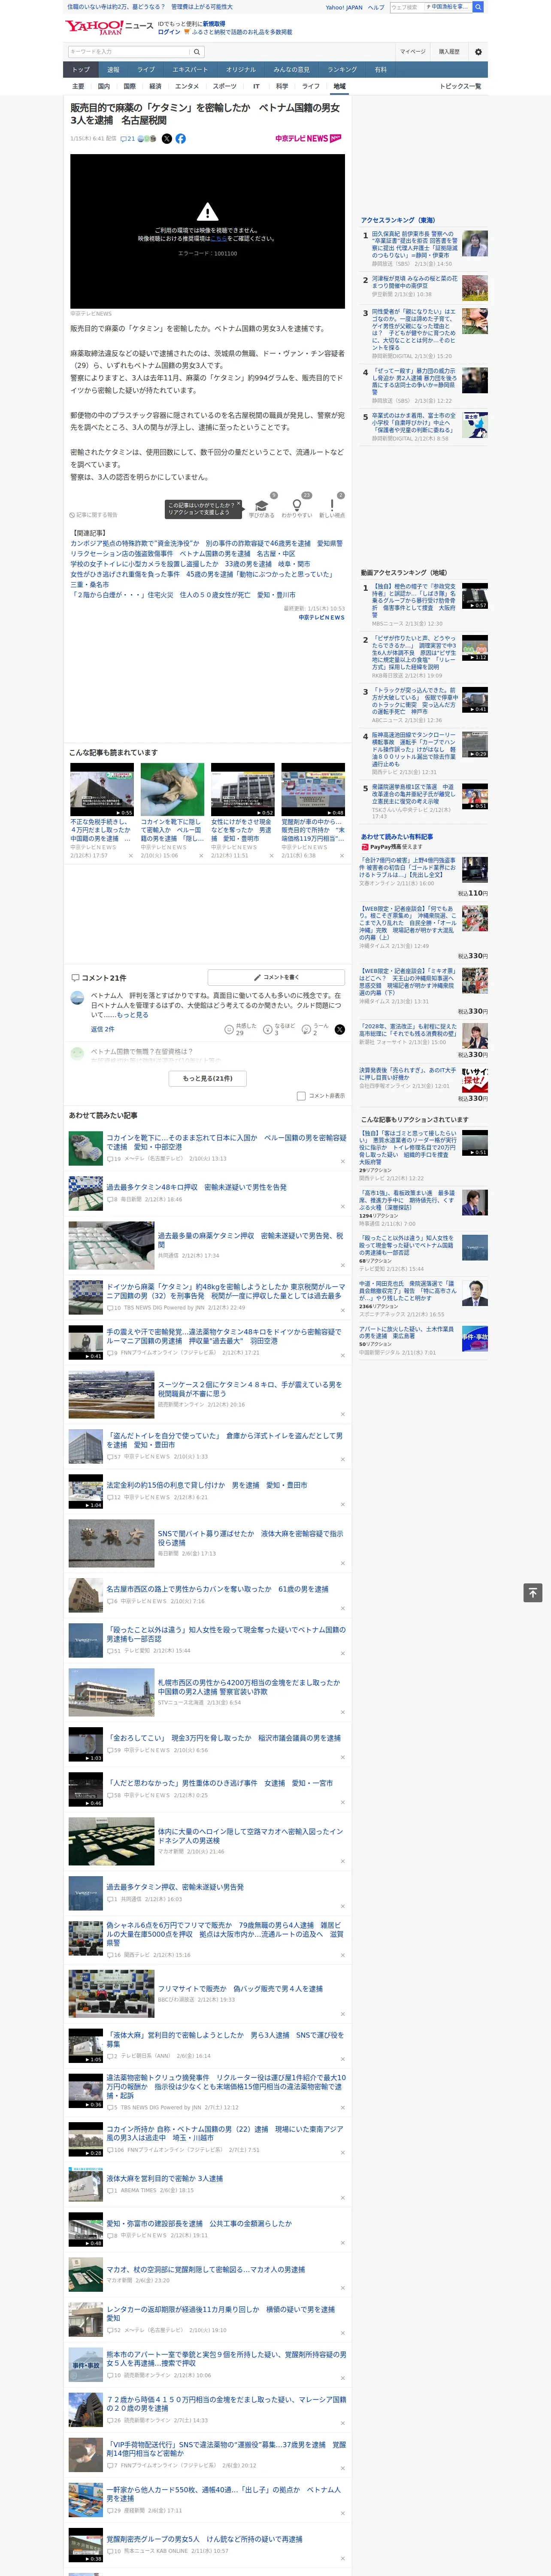Open the ライブ tab in dark navigation bar

146,70
